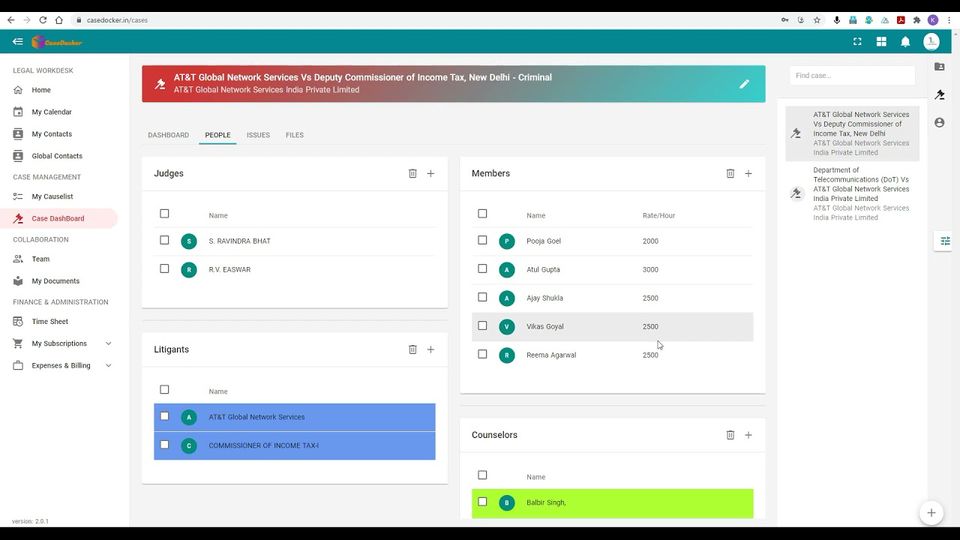The image size is (960, 540).
Task: Select all members using the header checkbox
Action: 482,213
